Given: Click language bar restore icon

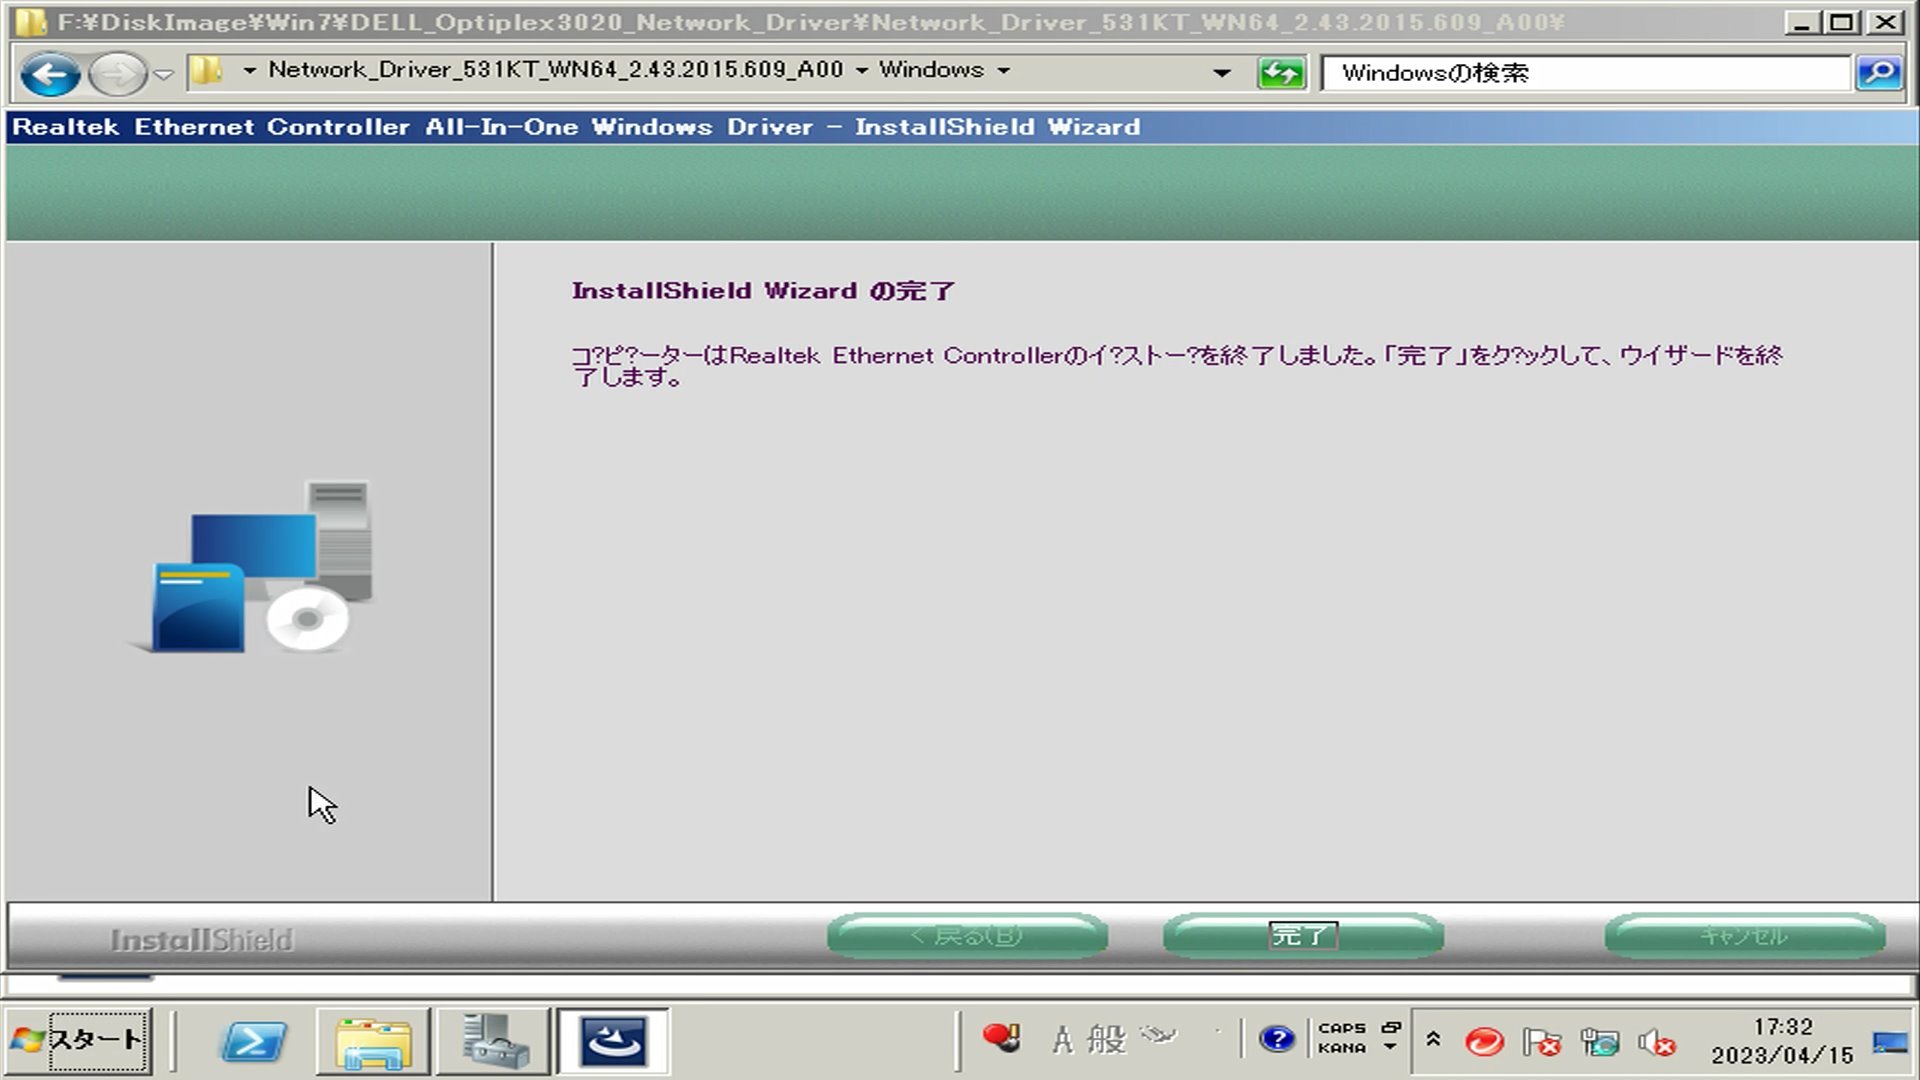Looking at the screenshot, I should [1391, 1027].
